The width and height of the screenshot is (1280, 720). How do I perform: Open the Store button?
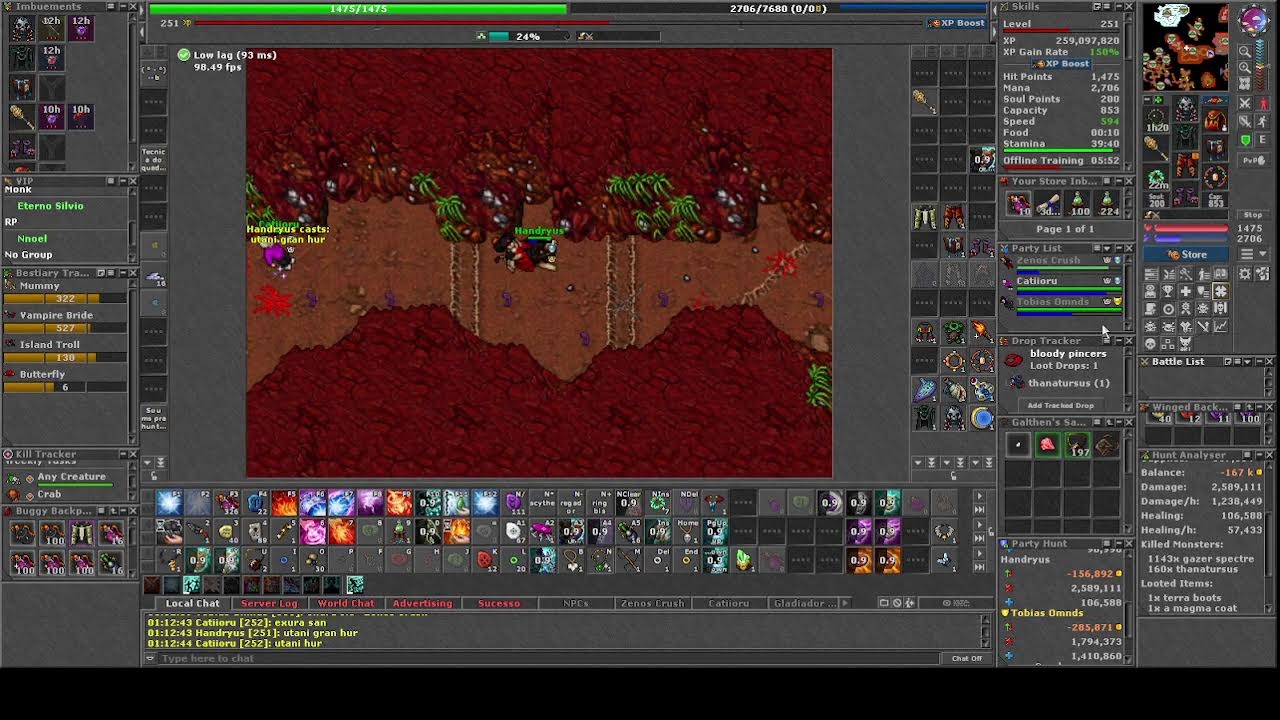[1187, 255]
